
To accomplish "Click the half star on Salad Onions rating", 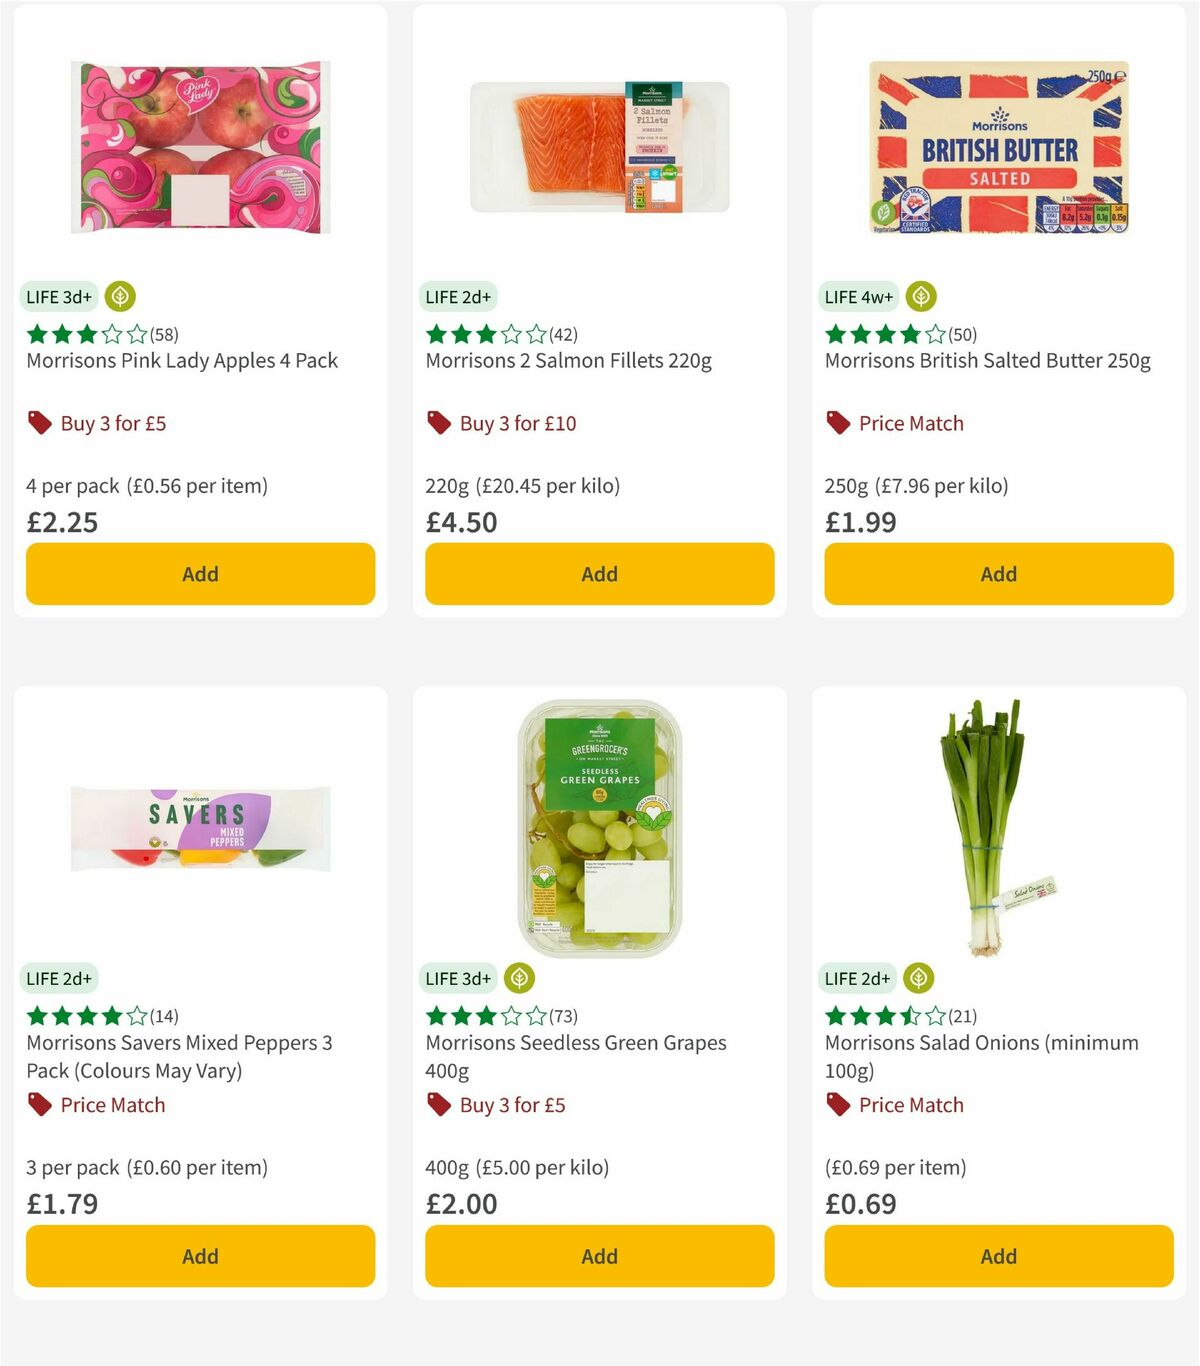I will coord(908,1016).
